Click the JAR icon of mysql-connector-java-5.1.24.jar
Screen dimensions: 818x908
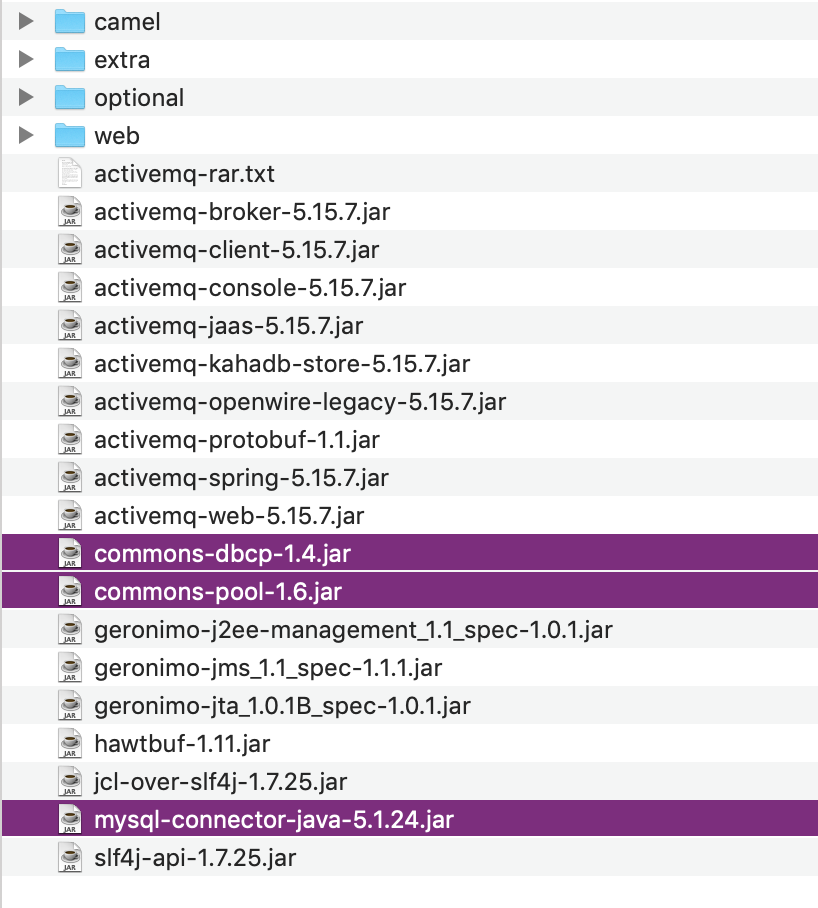point(70,819)
